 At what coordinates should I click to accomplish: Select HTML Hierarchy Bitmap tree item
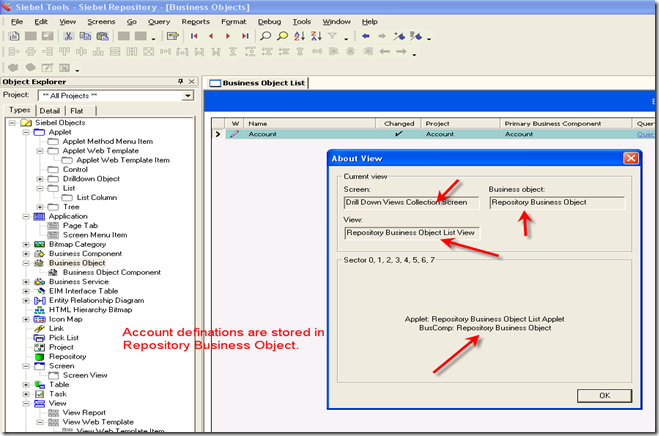pyautogui.click(x=90, y=310)
